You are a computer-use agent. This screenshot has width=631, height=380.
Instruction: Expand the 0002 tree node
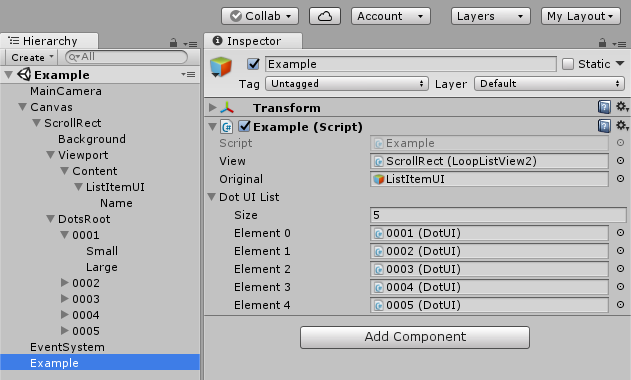tap(64, 283)
